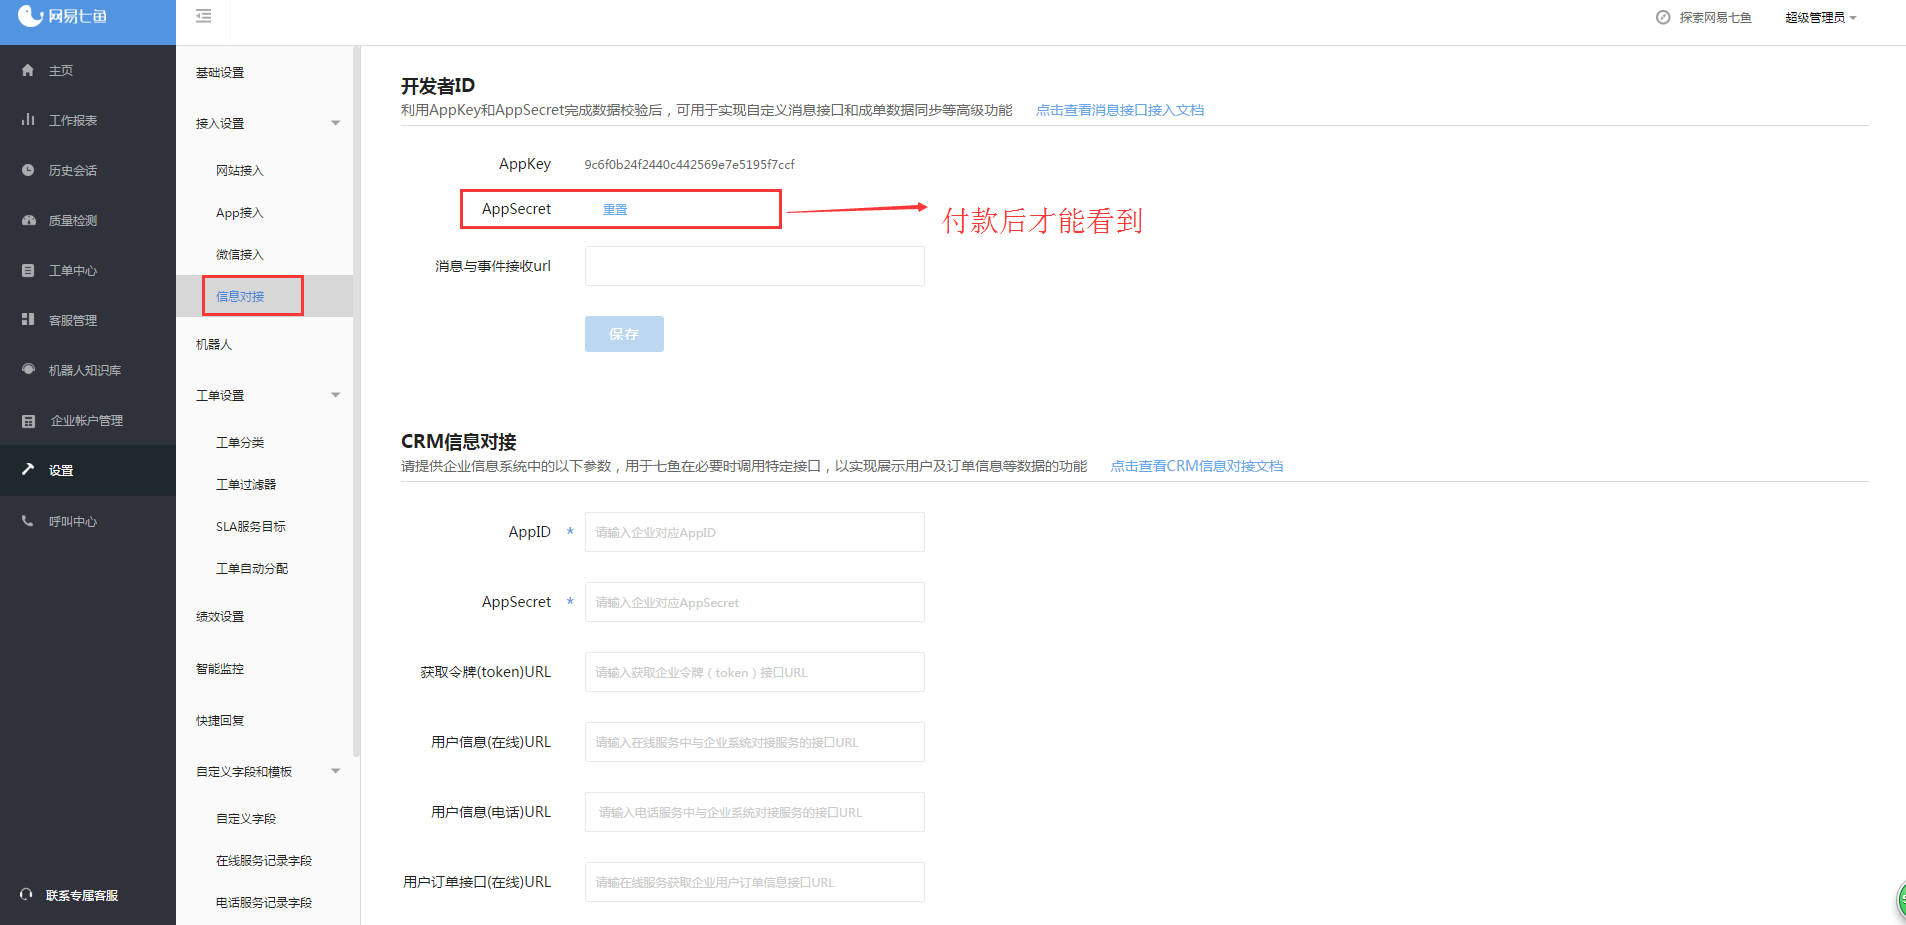
Task: Select the 客服管理 agent management icon
Action: pos(28,320)
